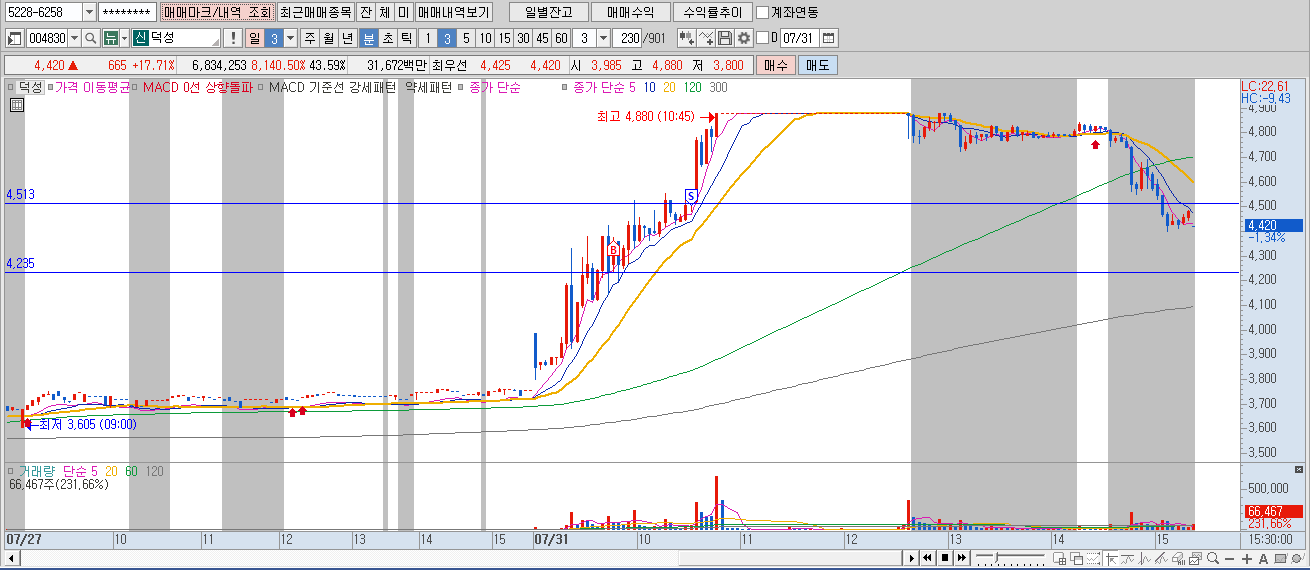
Task: Choose the 5-minute interval button
Action: 466,38
